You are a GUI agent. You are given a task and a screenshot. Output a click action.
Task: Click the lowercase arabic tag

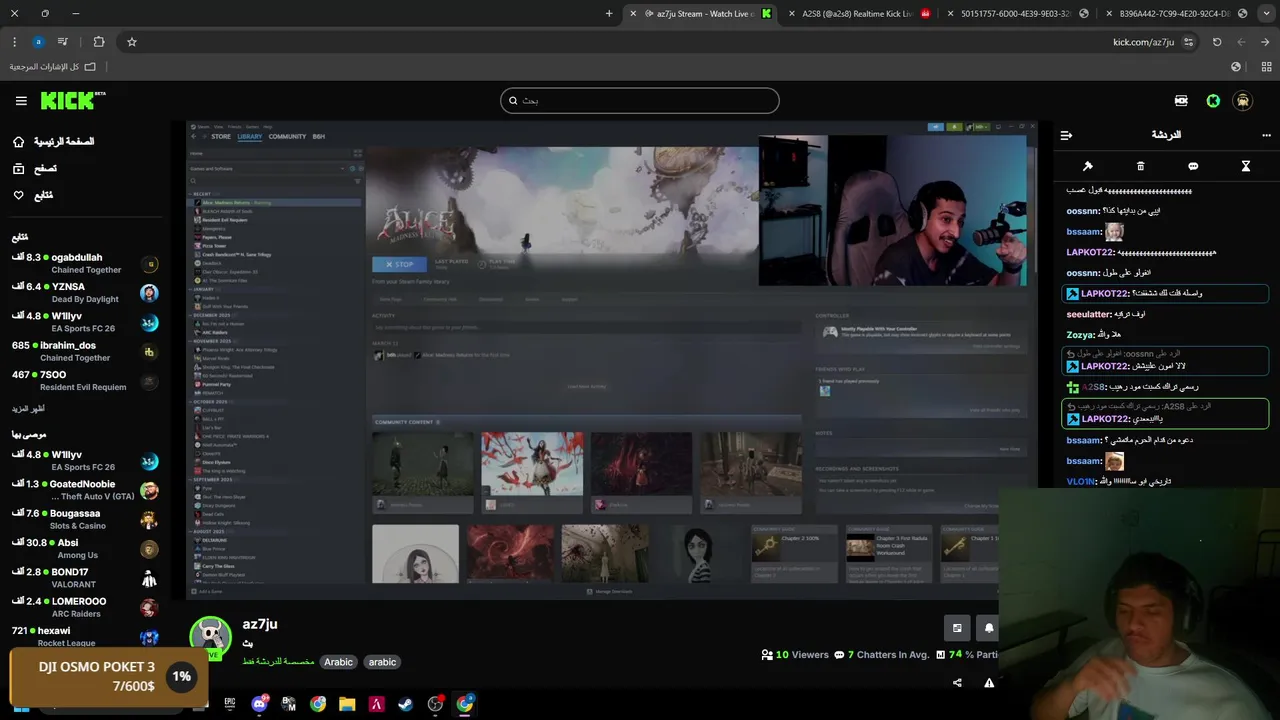coord(382,662)
